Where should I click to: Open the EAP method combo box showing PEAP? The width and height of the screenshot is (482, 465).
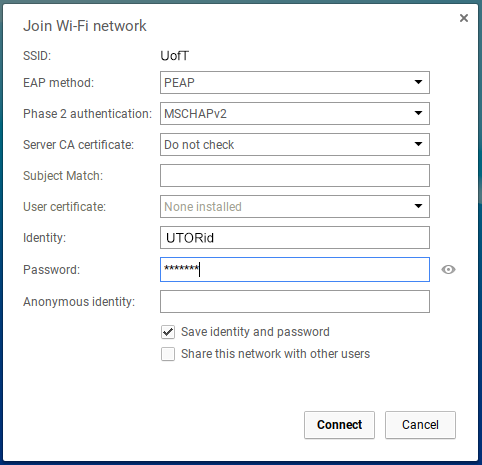pyautogui.click(x=295, y=82)
